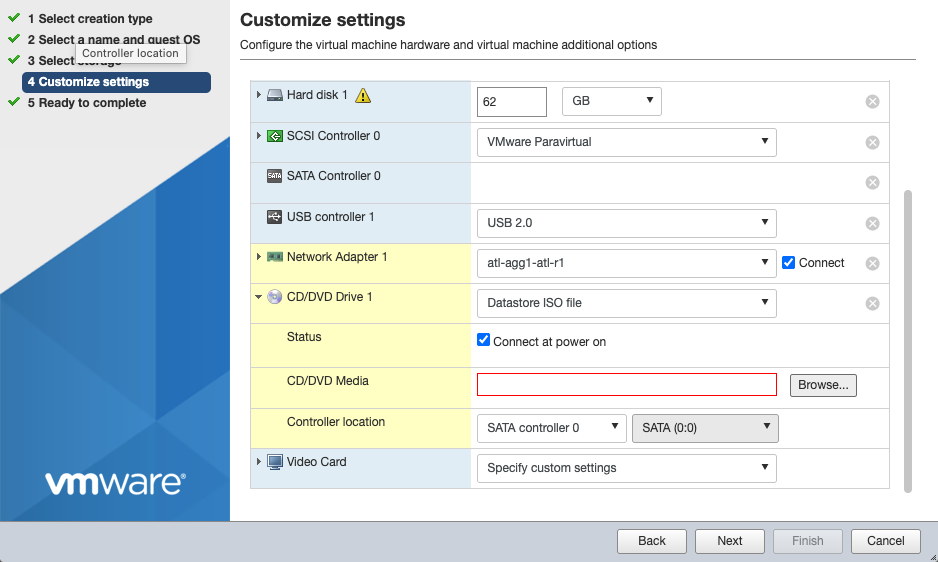Viewport: 938px width, 562px height.
Task: Uncheck the network adapter Connect checkbox
Action: pyautogui.click(x=788, y=263)
